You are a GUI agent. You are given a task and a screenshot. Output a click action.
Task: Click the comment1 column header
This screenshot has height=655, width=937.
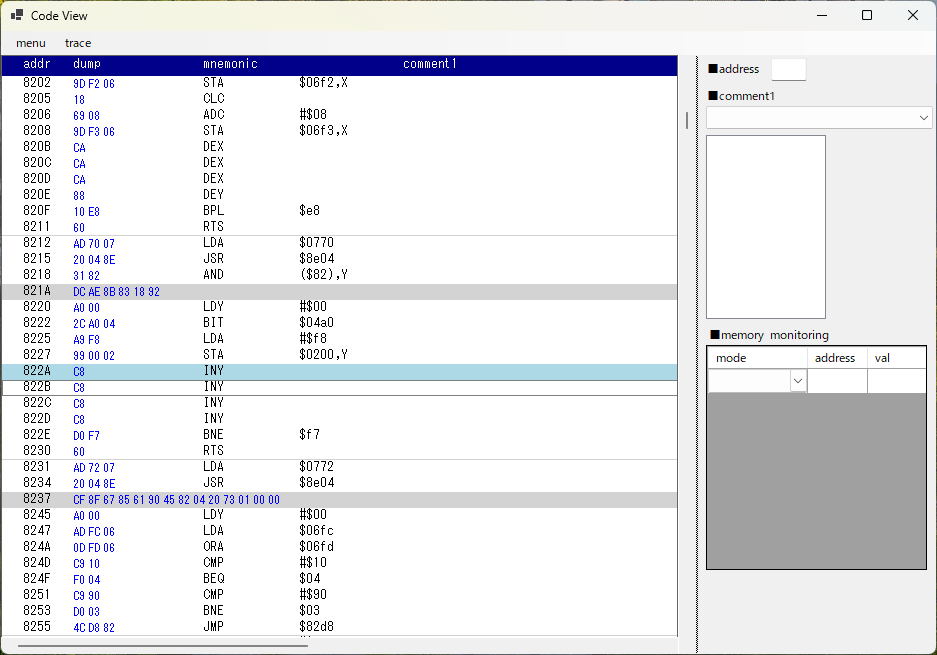(430, 64)
